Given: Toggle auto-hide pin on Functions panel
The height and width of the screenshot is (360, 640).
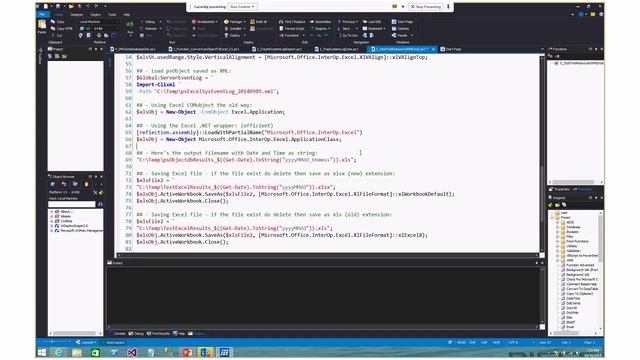Looking at the screenshot, I should point(596,49).
